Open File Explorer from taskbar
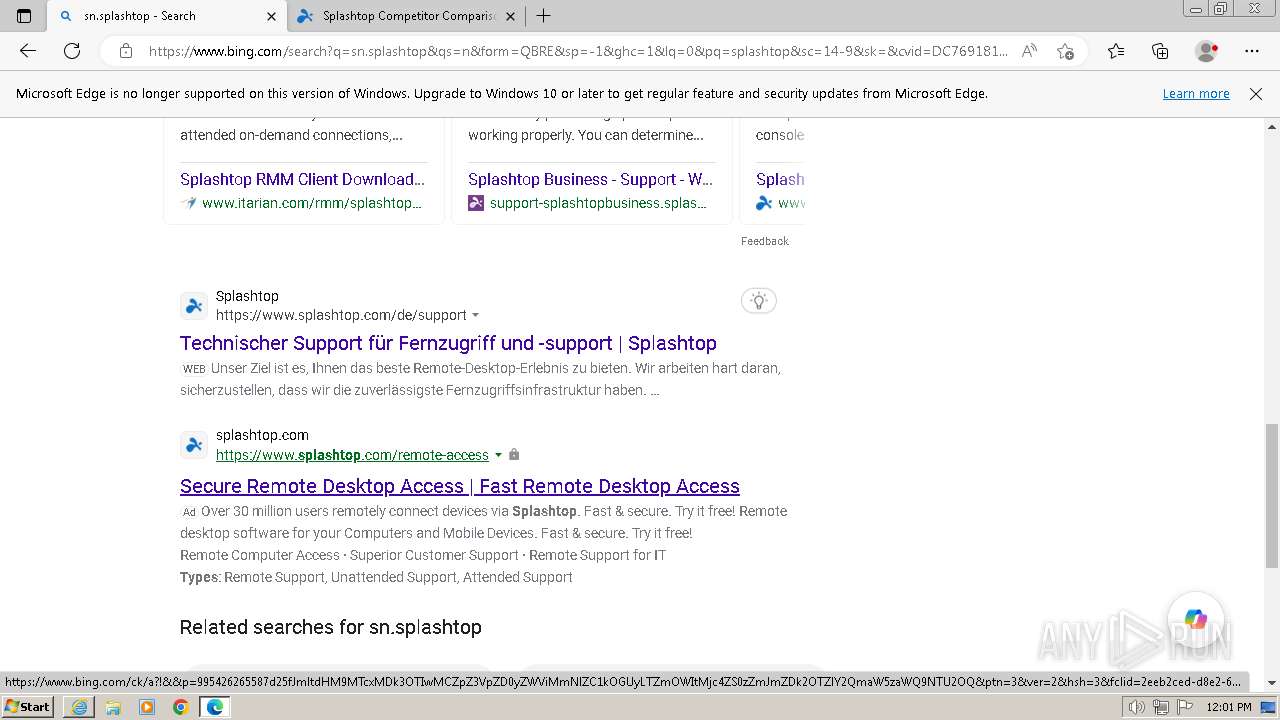The image size is (1280, 720). [x=113, y=707]
